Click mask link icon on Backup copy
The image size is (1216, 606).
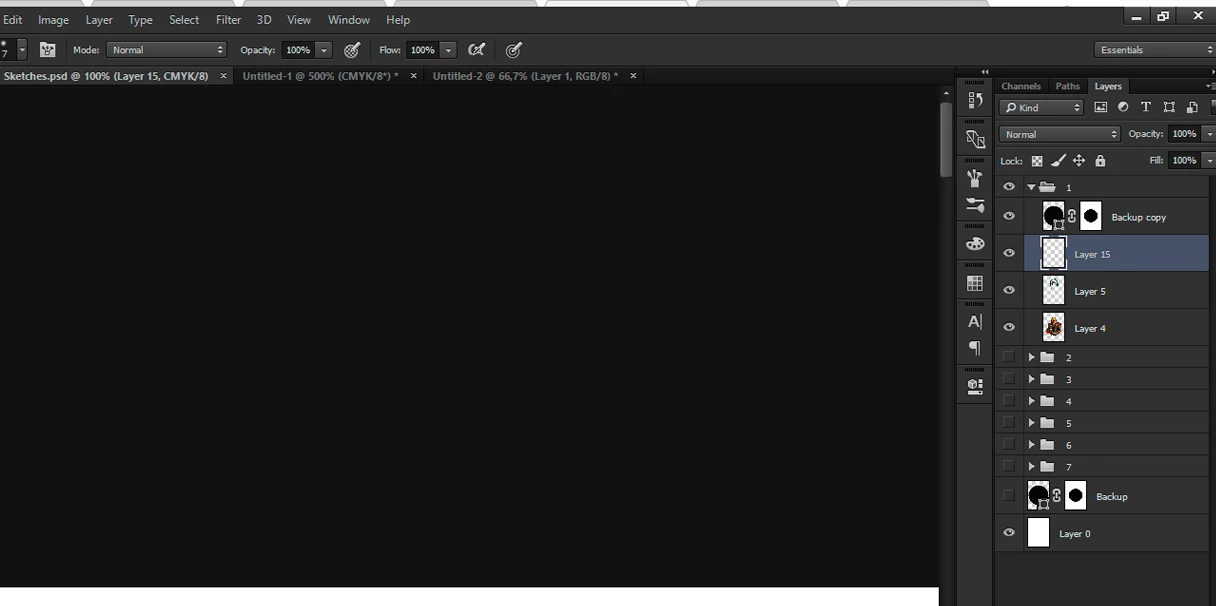tap(1072, 216)
